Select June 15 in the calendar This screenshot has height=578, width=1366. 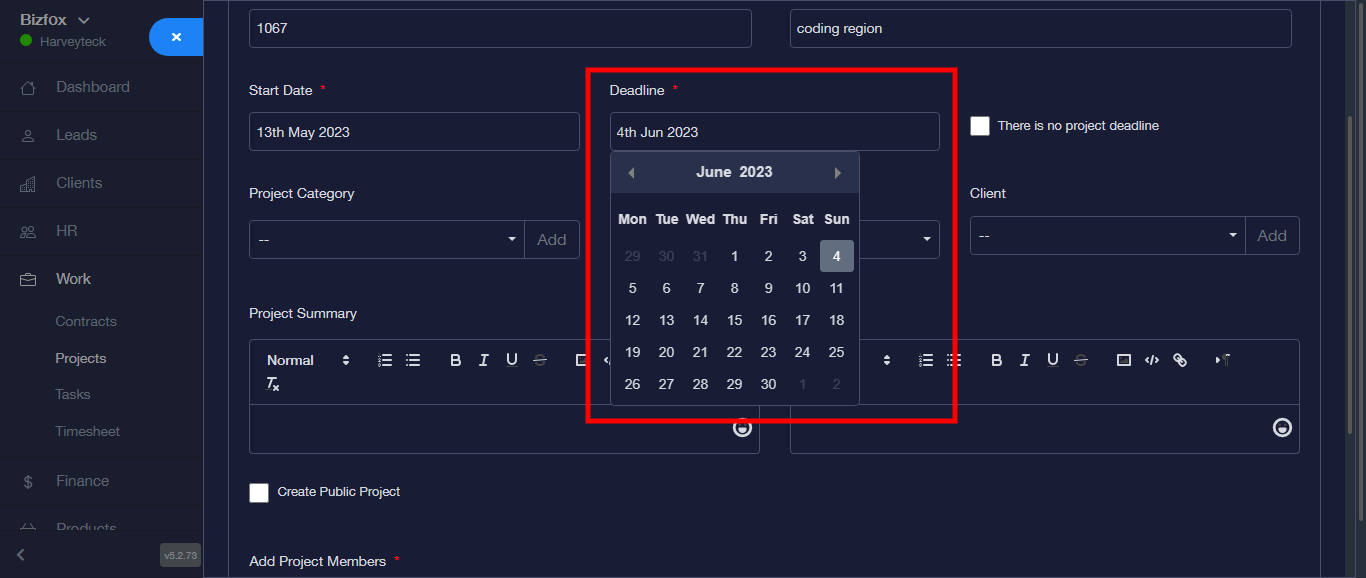pos(735,320)
